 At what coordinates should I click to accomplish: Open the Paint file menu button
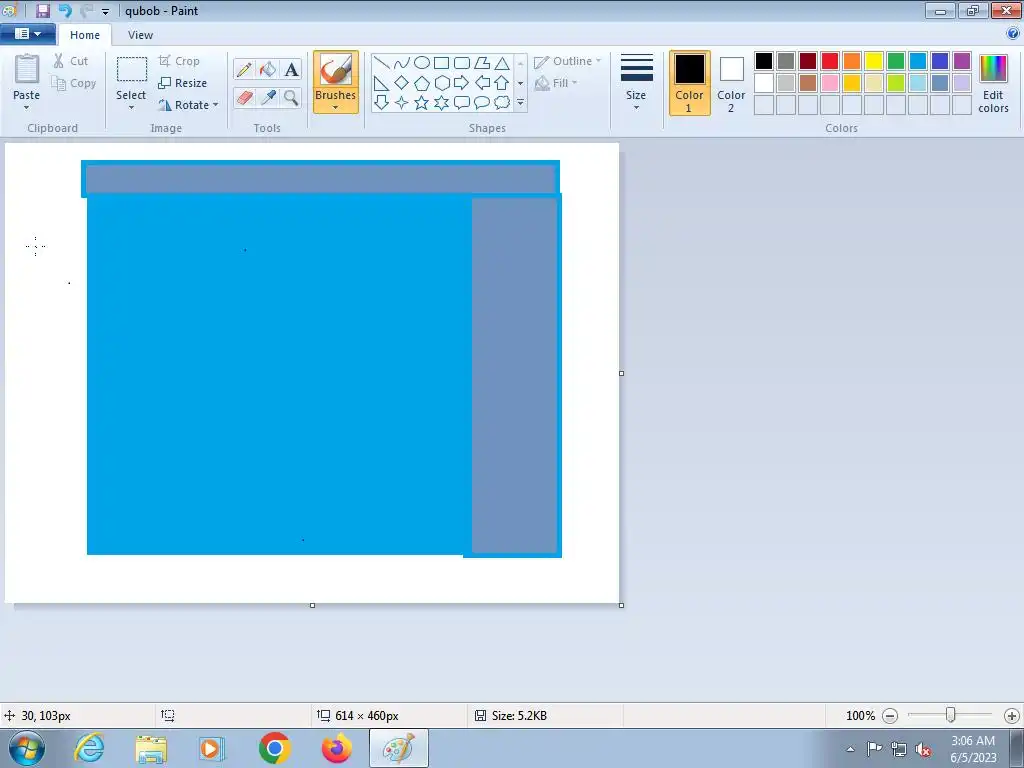pyautogui.click(x=27, y=34)
